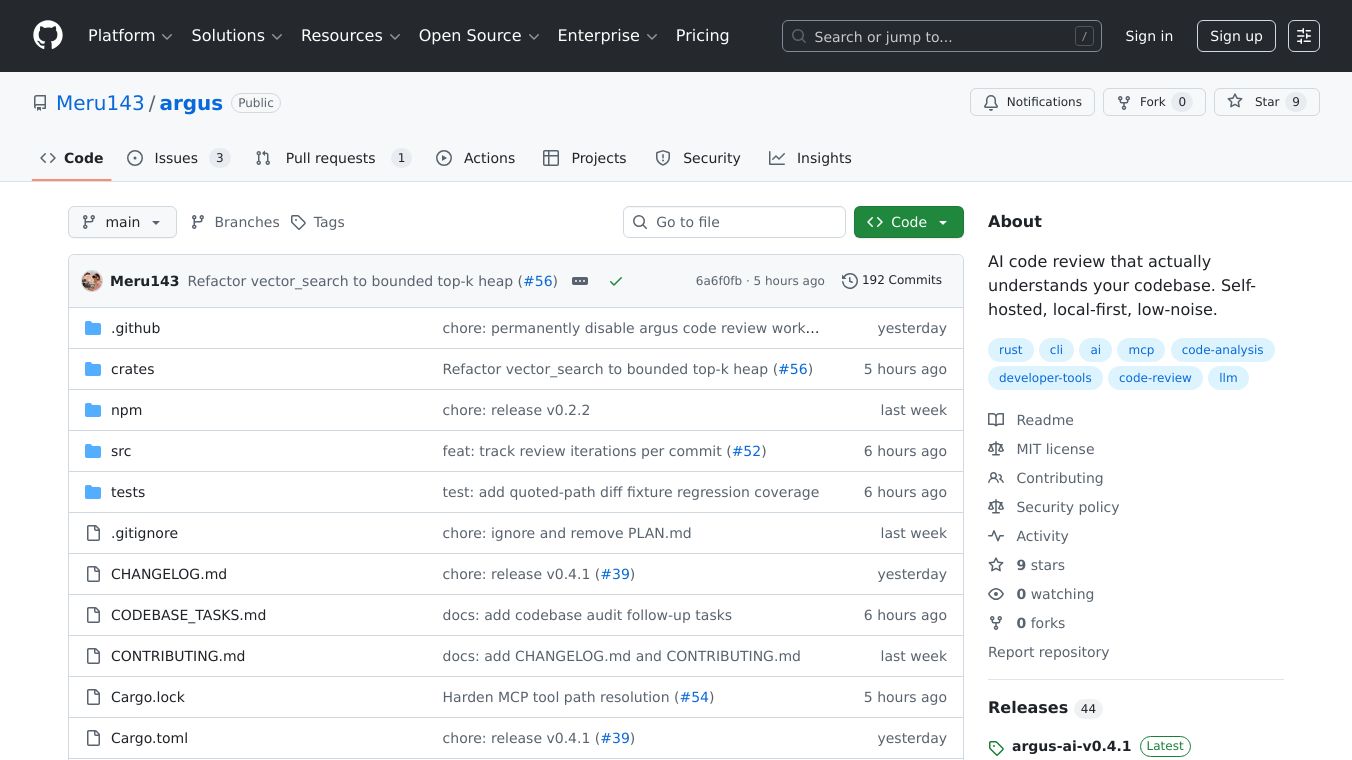Switch to the Issues tab
Viewport: 1352px width, 760px height.
click(178, 158)
